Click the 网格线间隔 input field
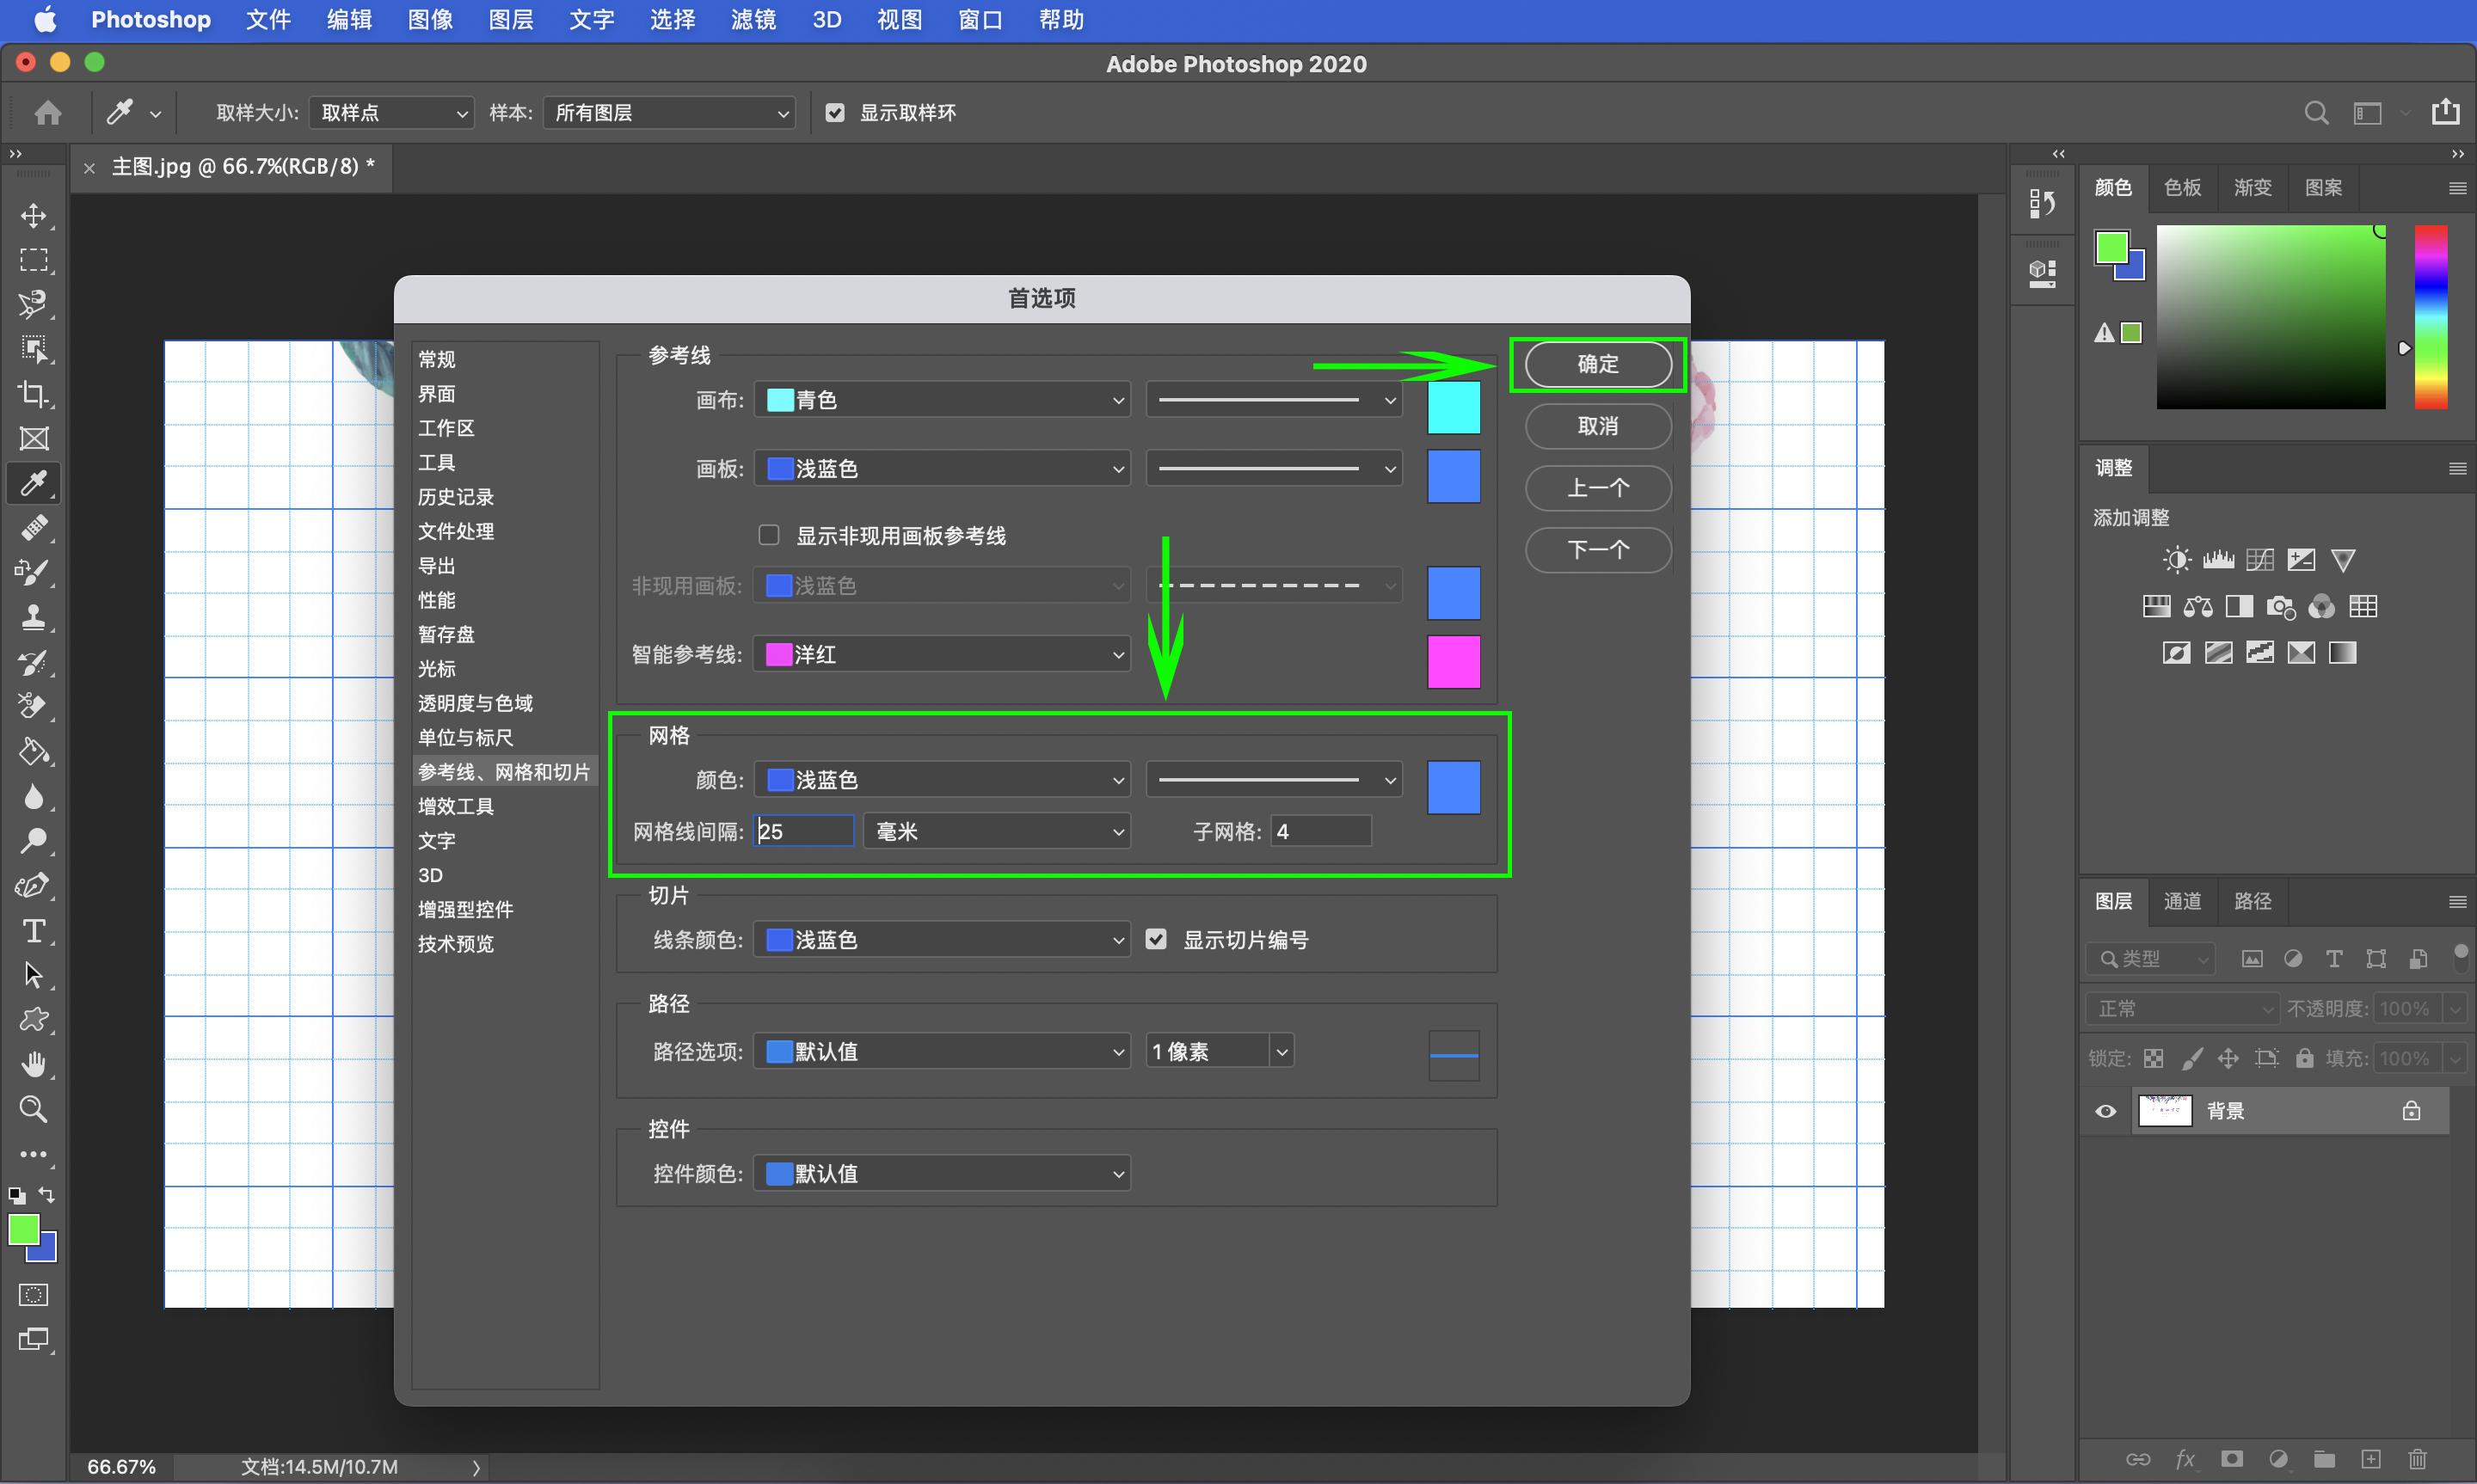Screen dimensions: 2477x1484 click(803, 830)
